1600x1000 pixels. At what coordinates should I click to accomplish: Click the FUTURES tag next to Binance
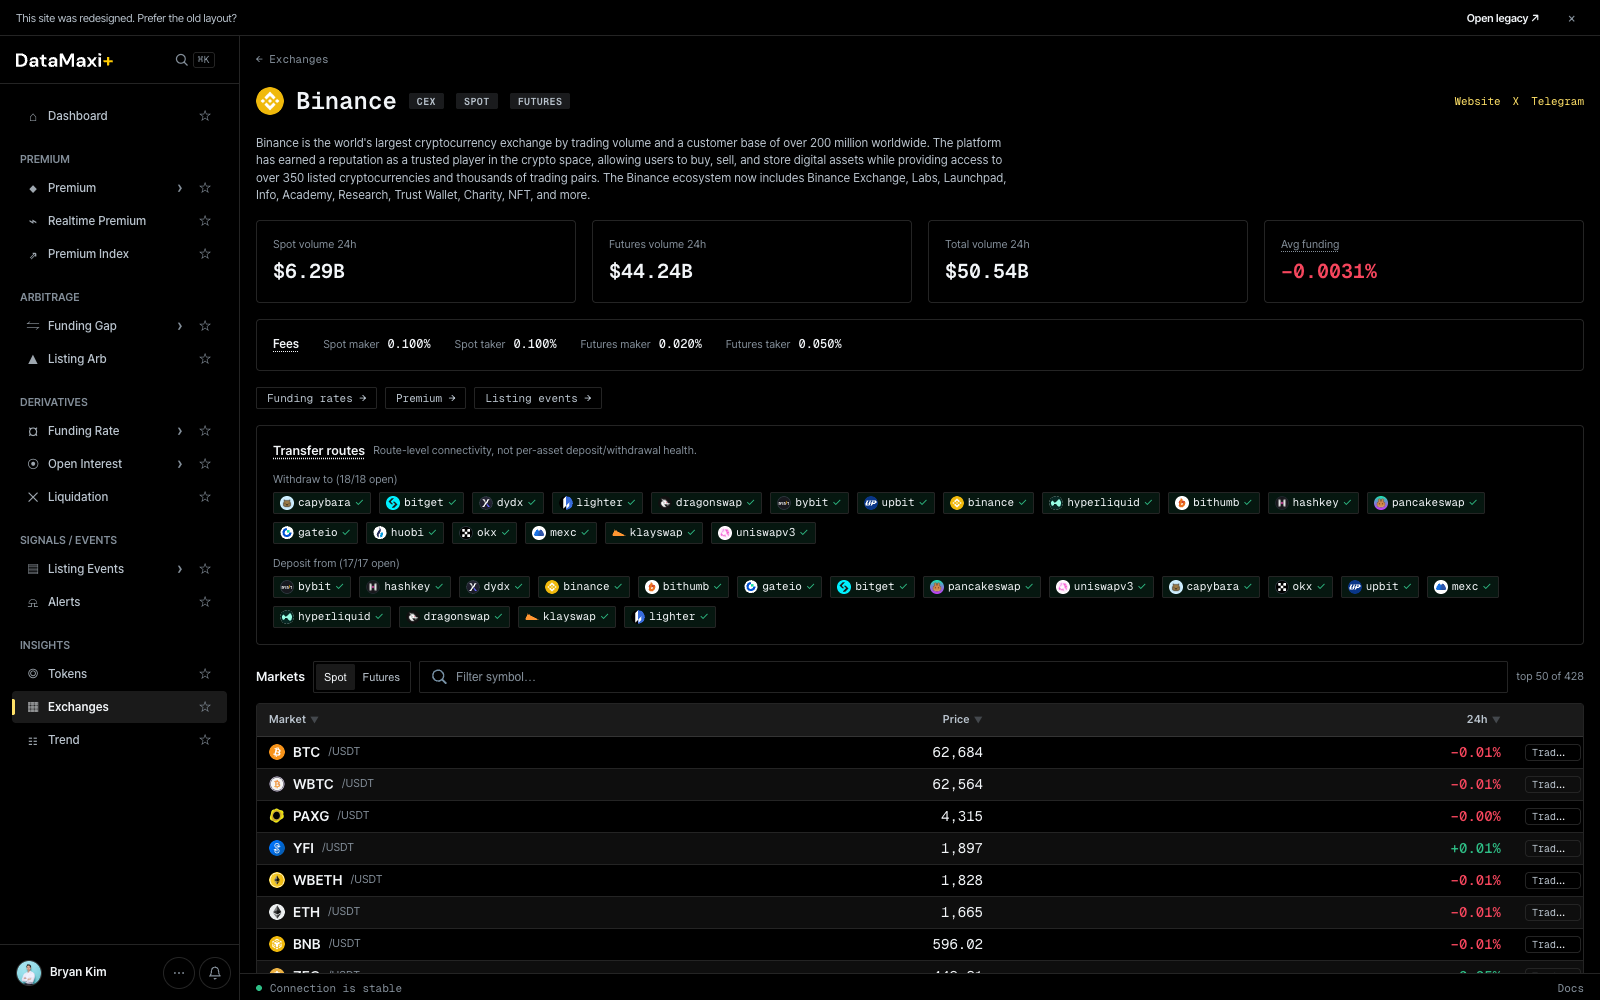tap(540, 101)
